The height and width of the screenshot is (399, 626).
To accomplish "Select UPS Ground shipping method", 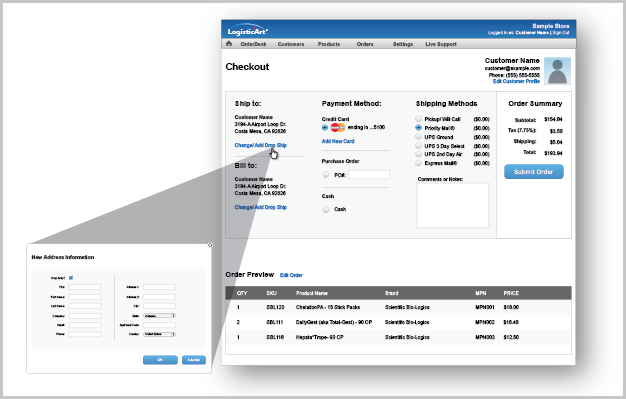I will [x=418, y=137].
